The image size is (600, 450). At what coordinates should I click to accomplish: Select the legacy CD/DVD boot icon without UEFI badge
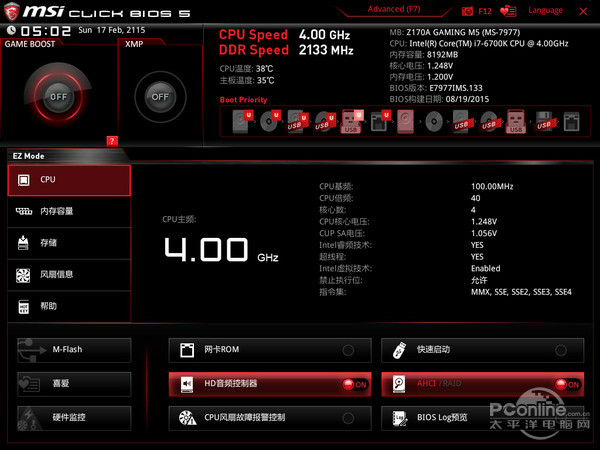pyautogui.click(x=434, y=122)
